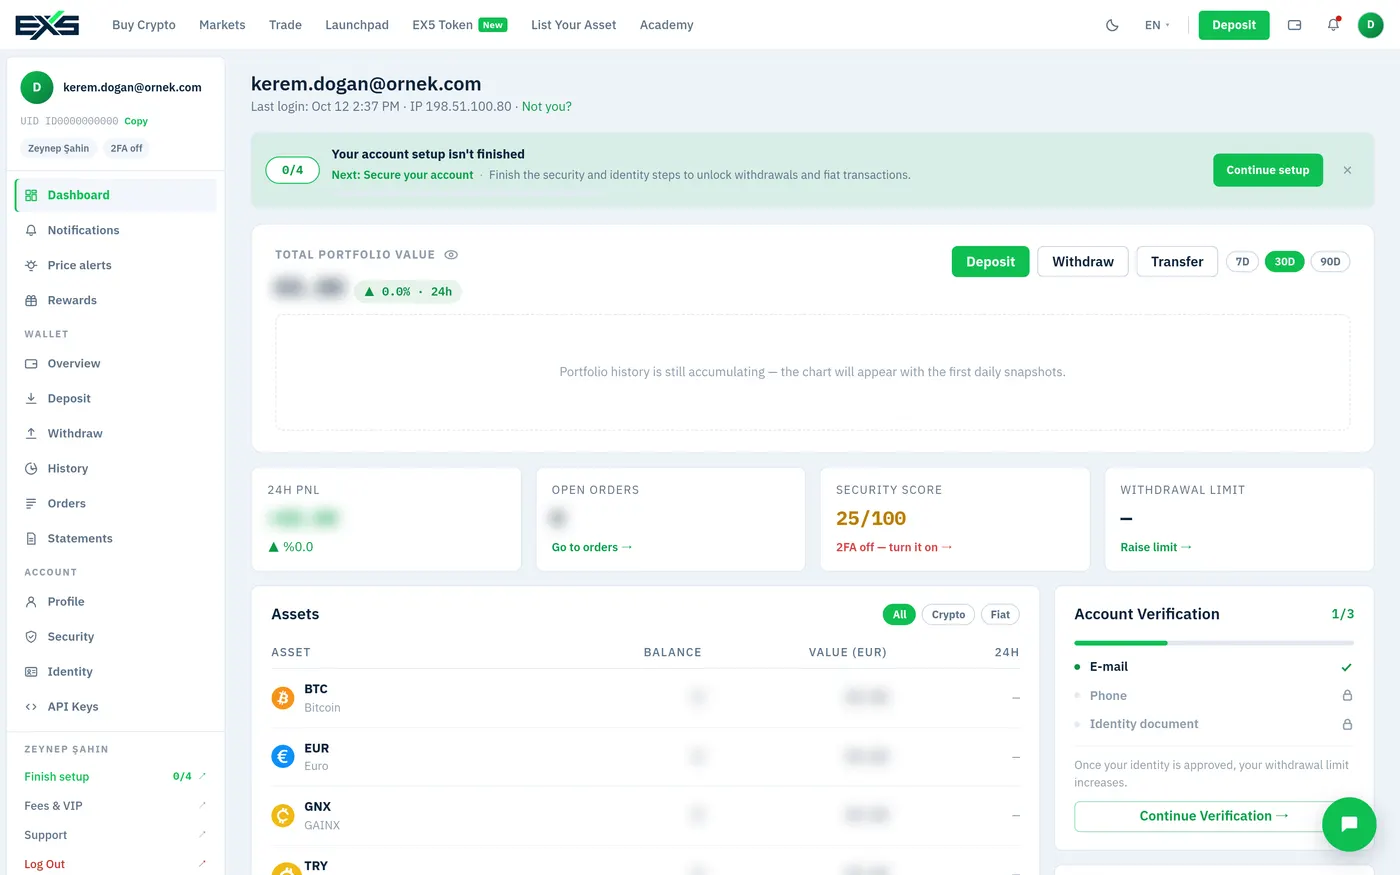
Task: Filter assets by Crypto tab
Action: [x=948, y=615]
